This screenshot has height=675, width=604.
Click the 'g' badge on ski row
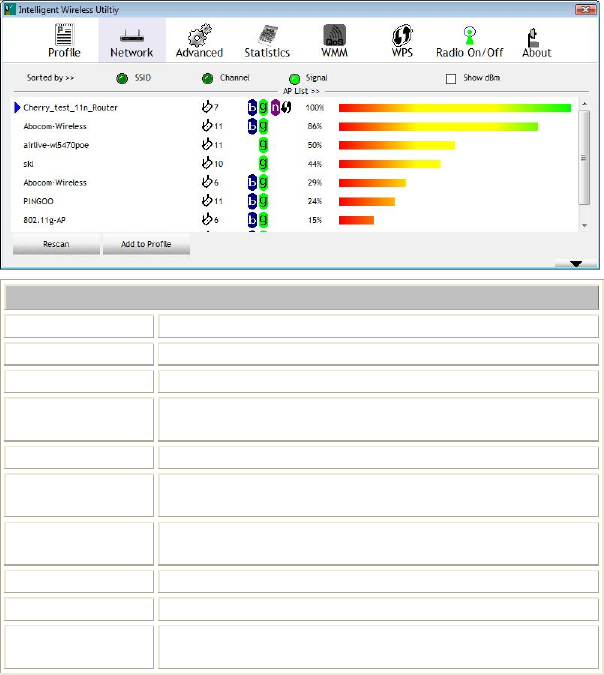point(263,163)
